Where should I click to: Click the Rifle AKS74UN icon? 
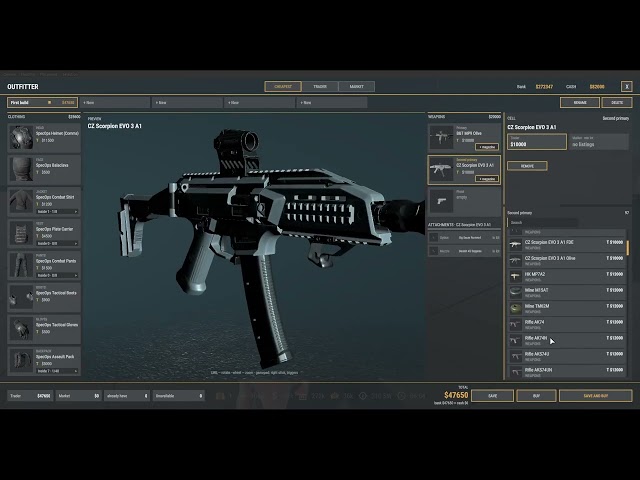click(x=516, y=372)
